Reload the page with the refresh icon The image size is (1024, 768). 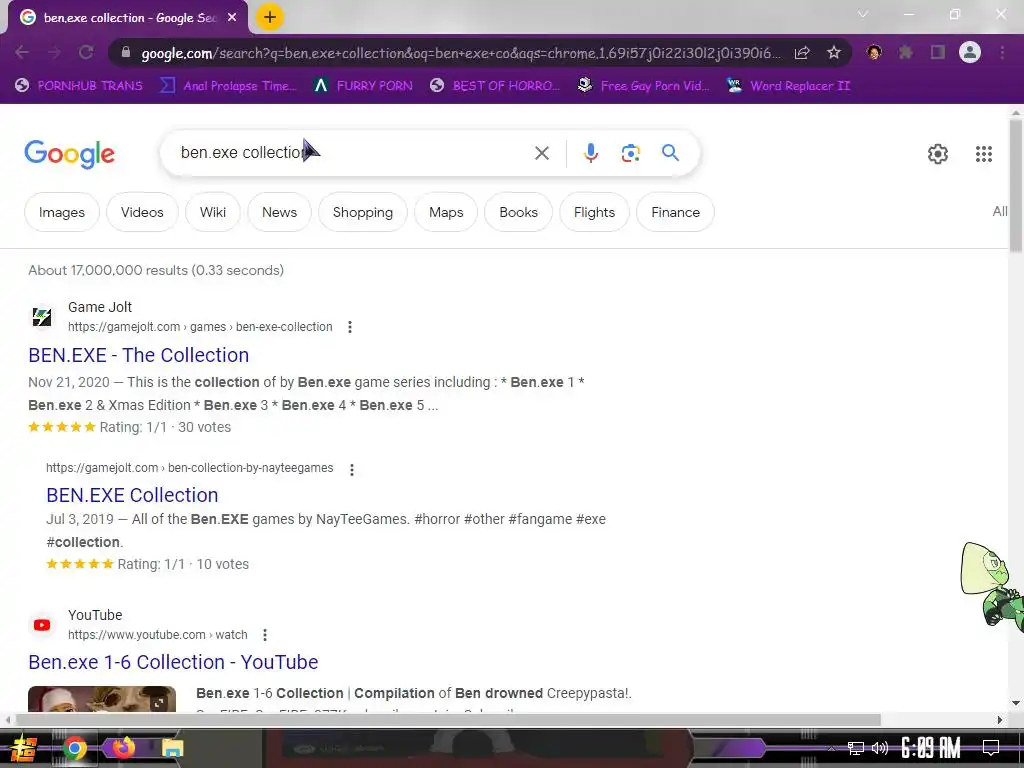pyautogui.click(x=86, y=53)
